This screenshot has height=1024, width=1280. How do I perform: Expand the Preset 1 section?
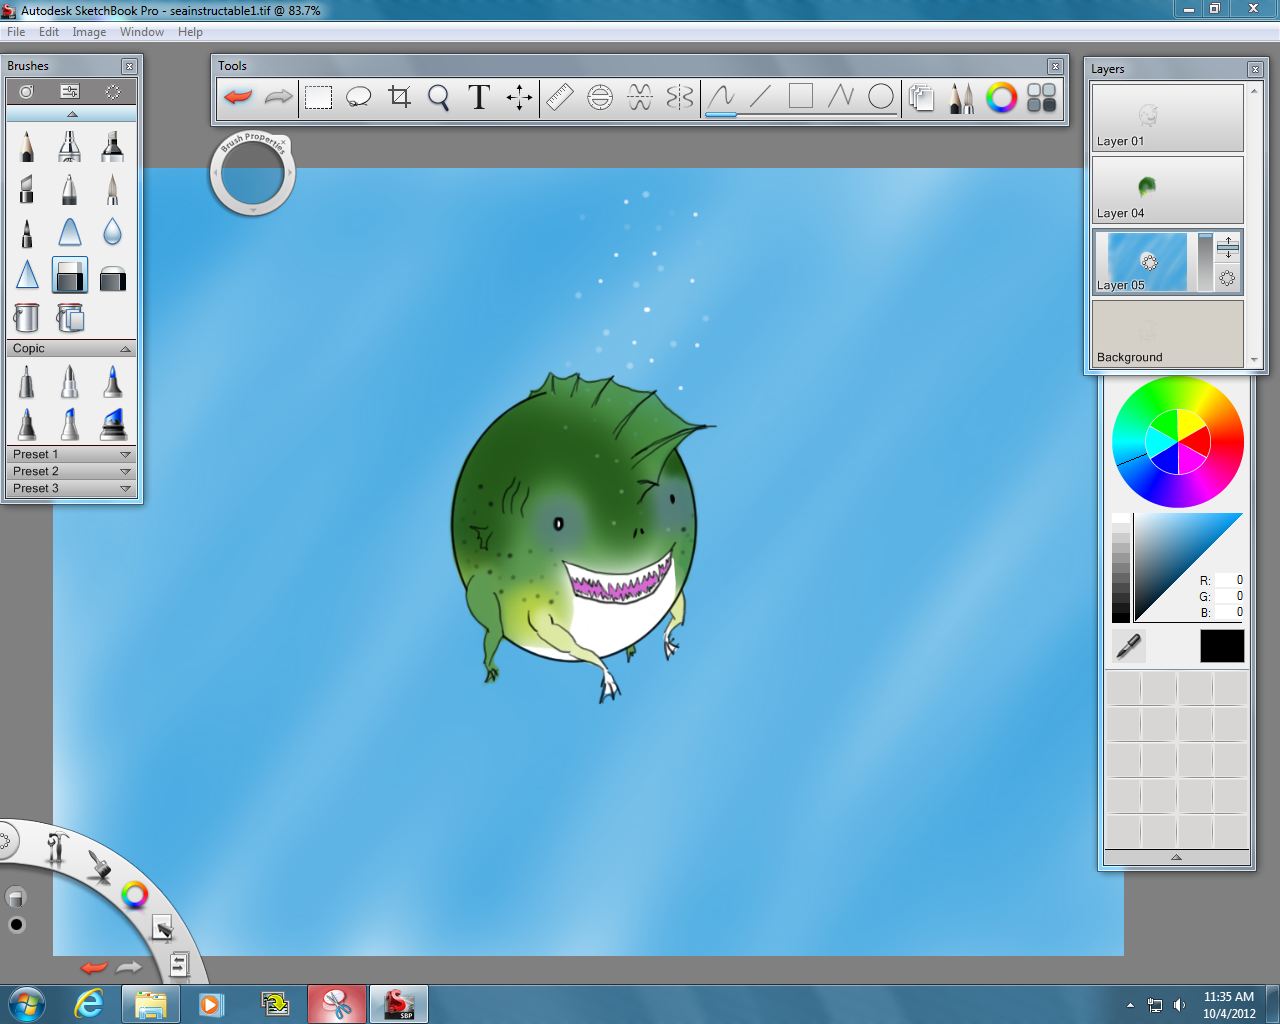point(125,455)
